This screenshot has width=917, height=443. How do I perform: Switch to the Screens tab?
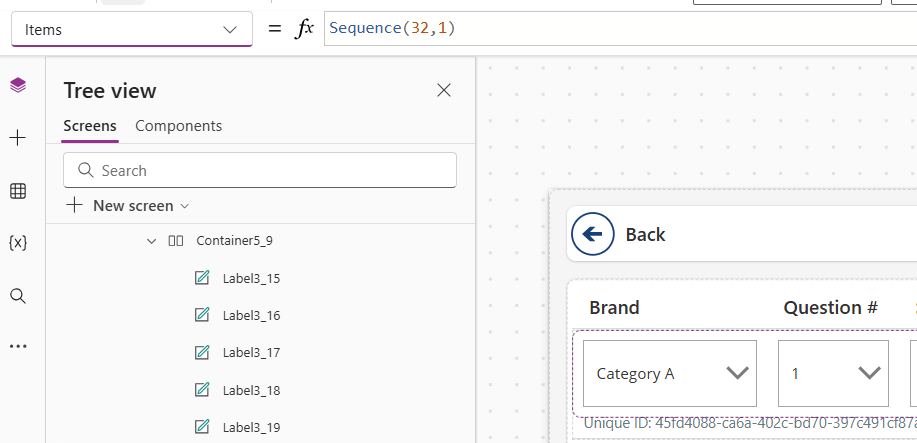[90, 126]
